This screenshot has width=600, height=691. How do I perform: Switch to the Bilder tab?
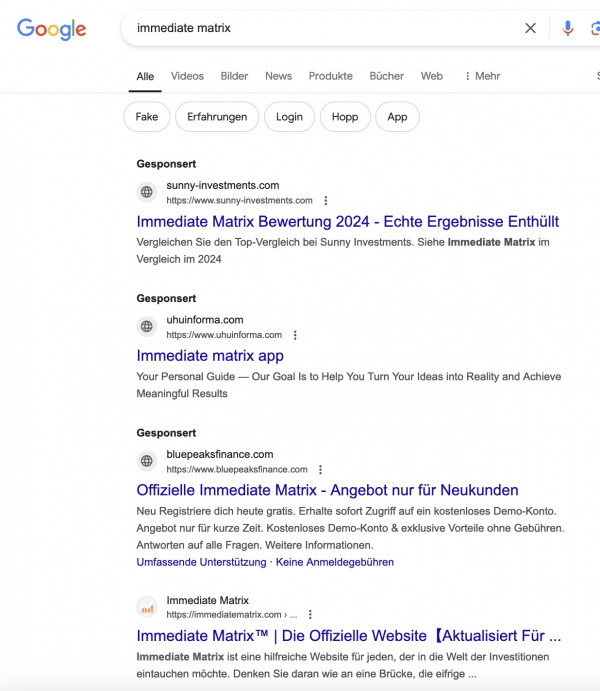coord(234,76)
